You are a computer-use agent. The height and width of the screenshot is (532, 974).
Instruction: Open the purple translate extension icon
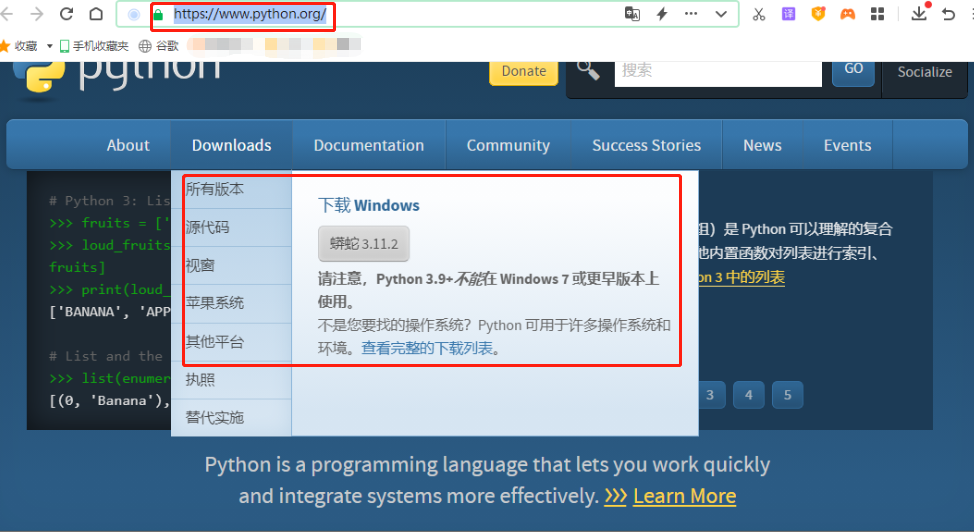point(788,14)
